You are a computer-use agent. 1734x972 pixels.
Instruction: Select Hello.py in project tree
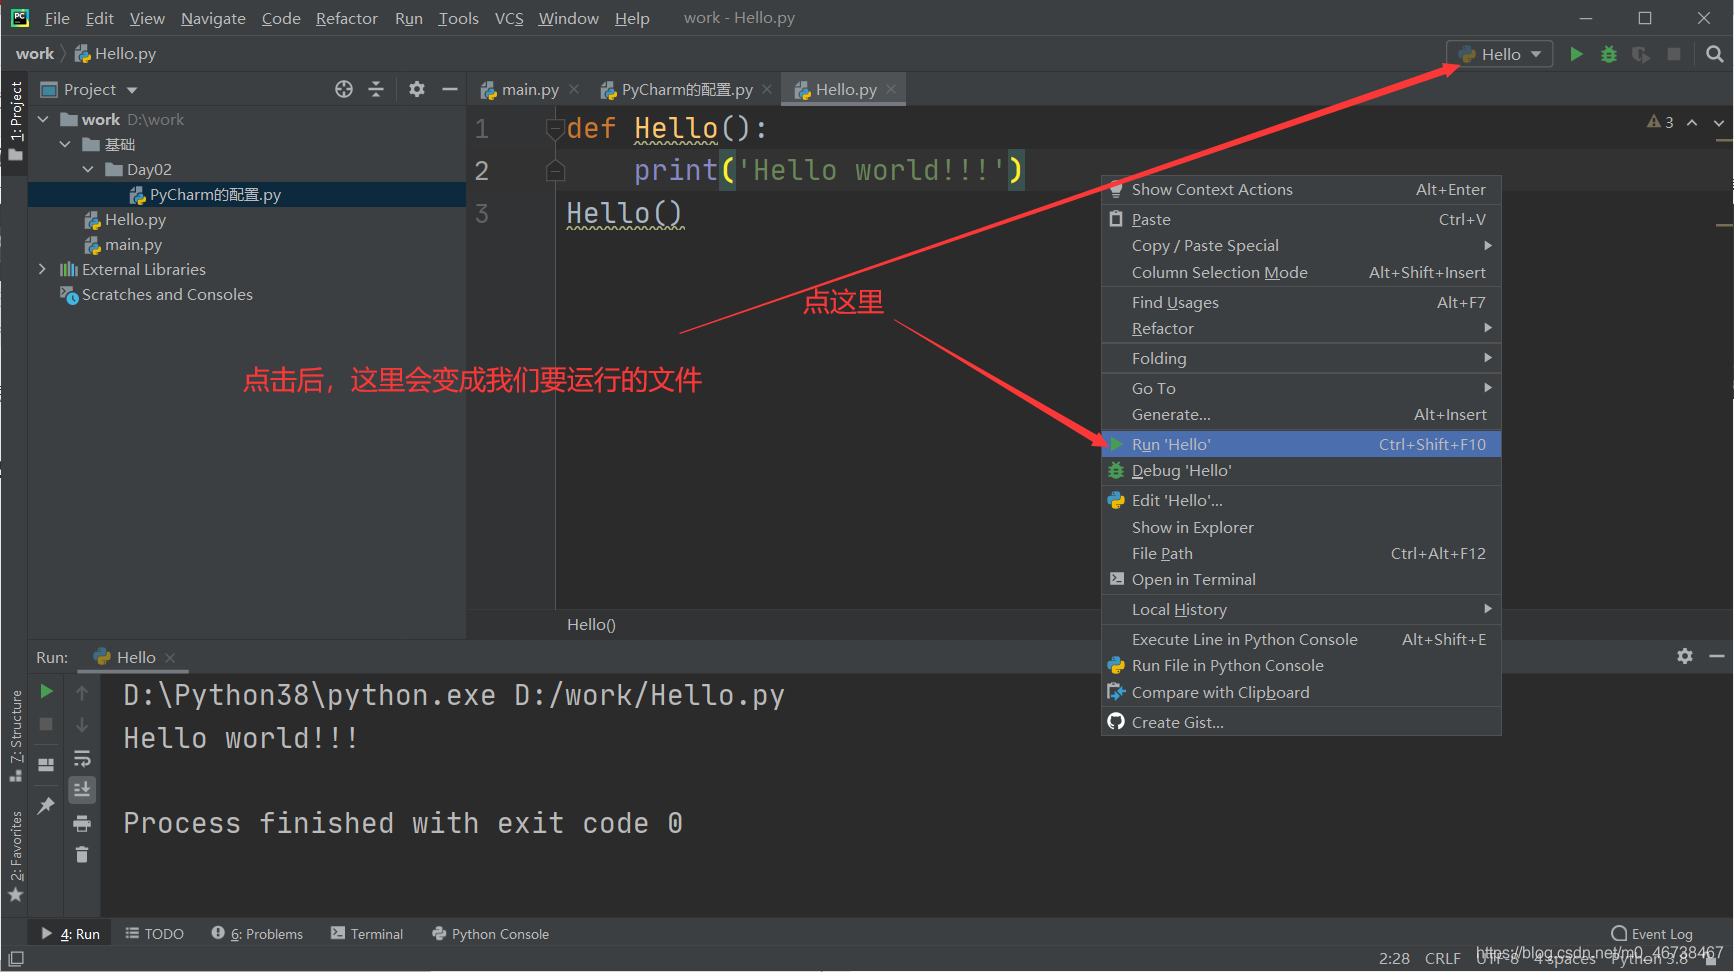135,219
